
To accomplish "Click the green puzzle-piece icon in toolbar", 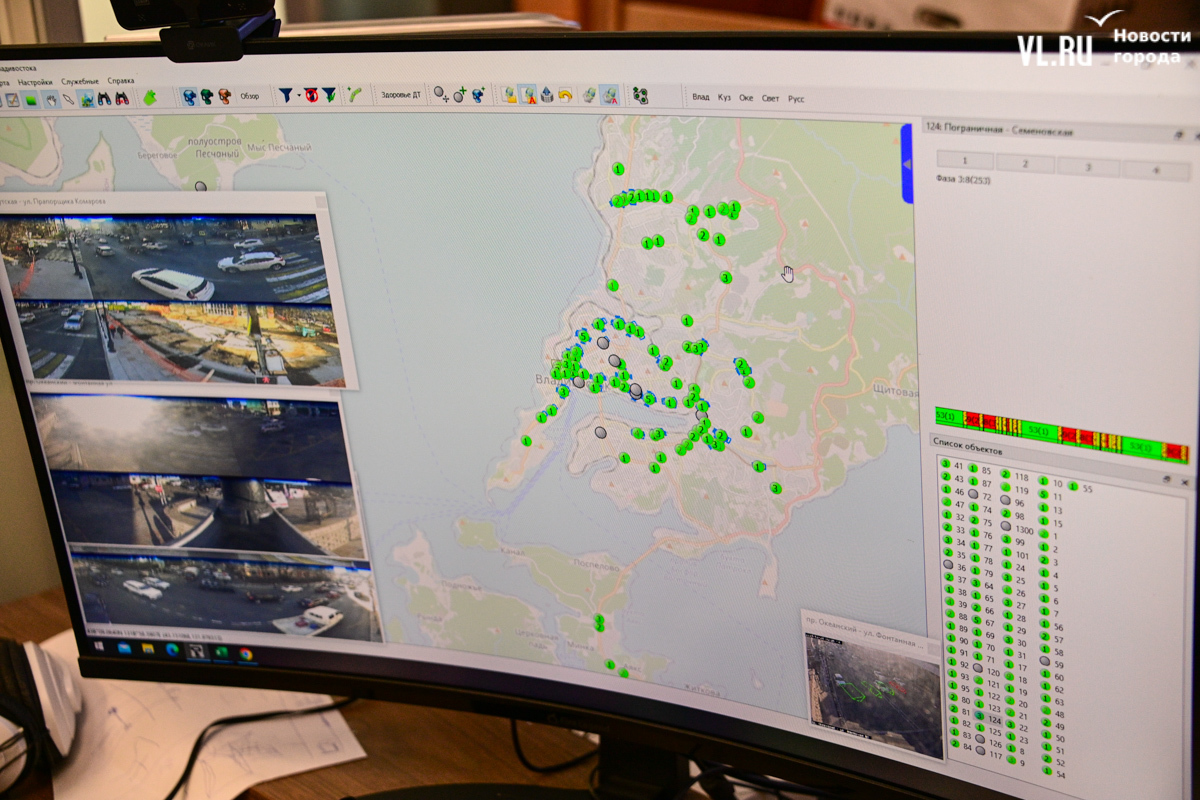I will [x=149, y=97].
